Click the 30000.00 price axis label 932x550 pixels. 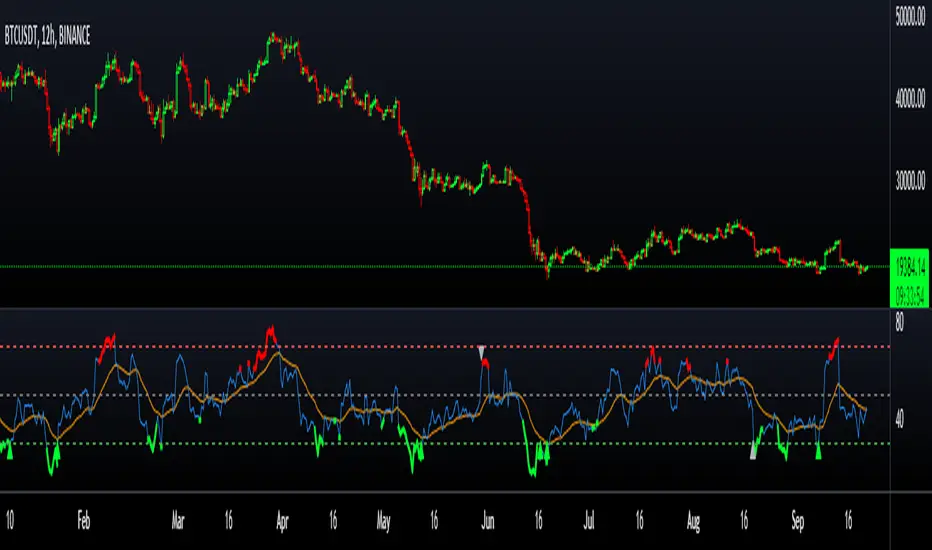[908, 181]
